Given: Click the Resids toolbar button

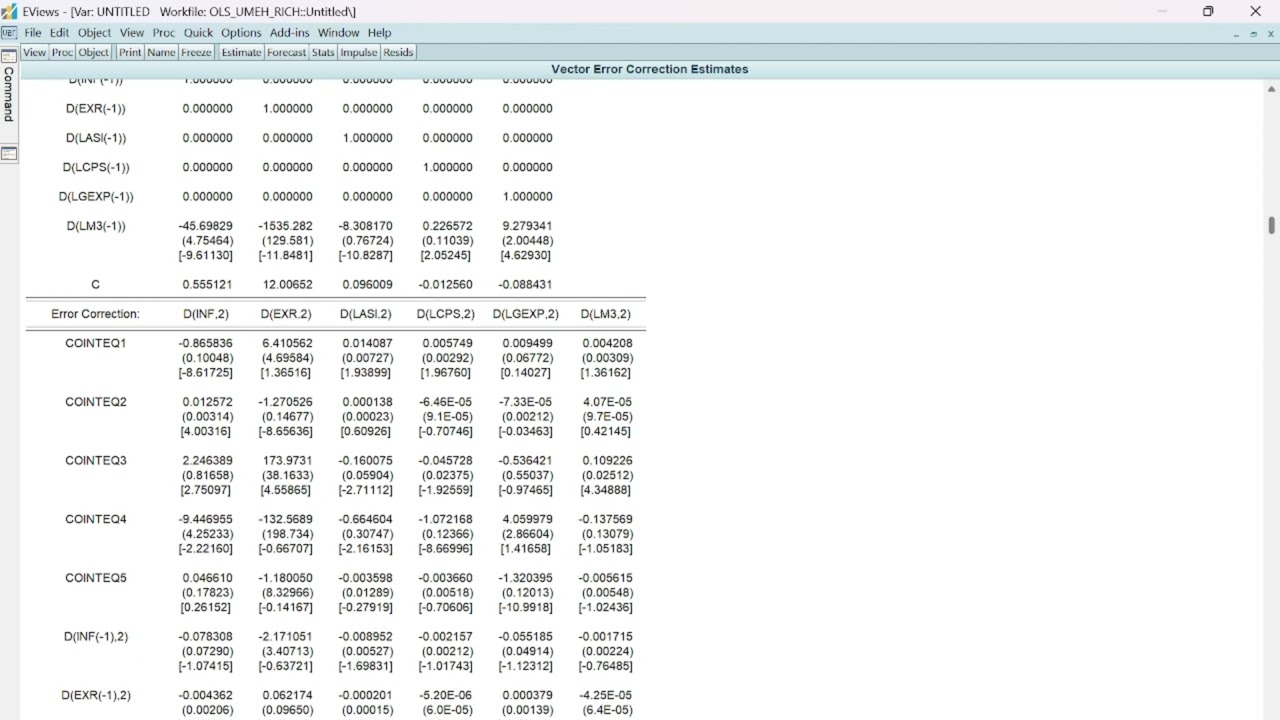Looking at the screenshot, I should pos(398,52).
